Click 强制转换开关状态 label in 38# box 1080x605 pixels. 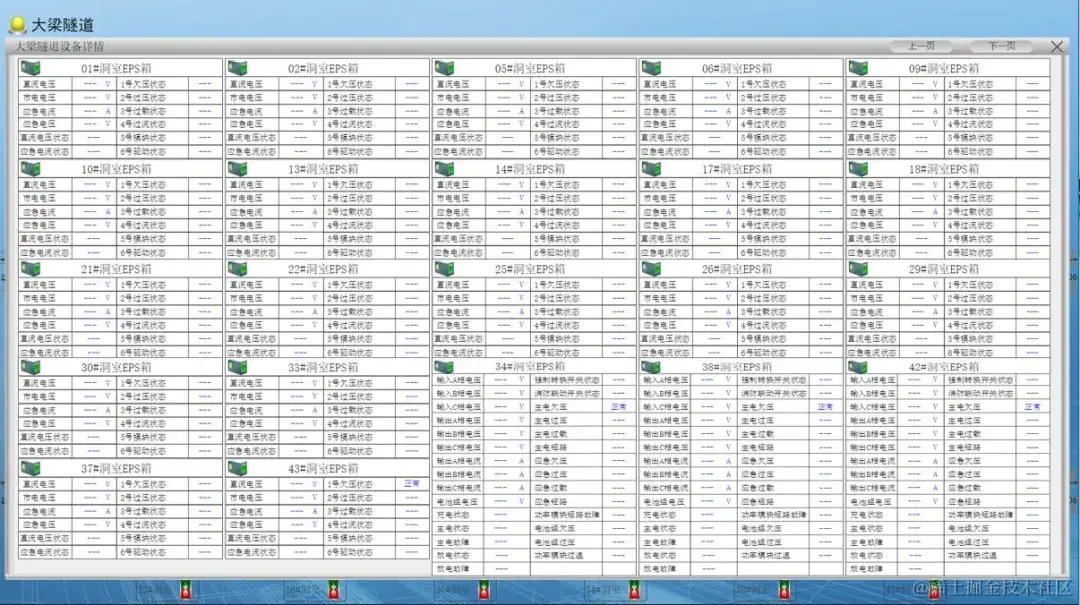tap(773, 380)
